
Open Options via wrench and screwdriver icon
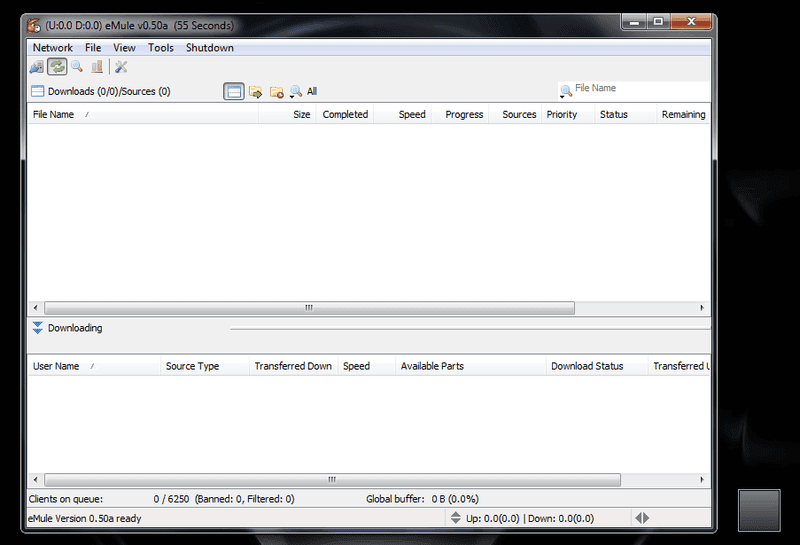pyautogui.click(x=121, y=67)
